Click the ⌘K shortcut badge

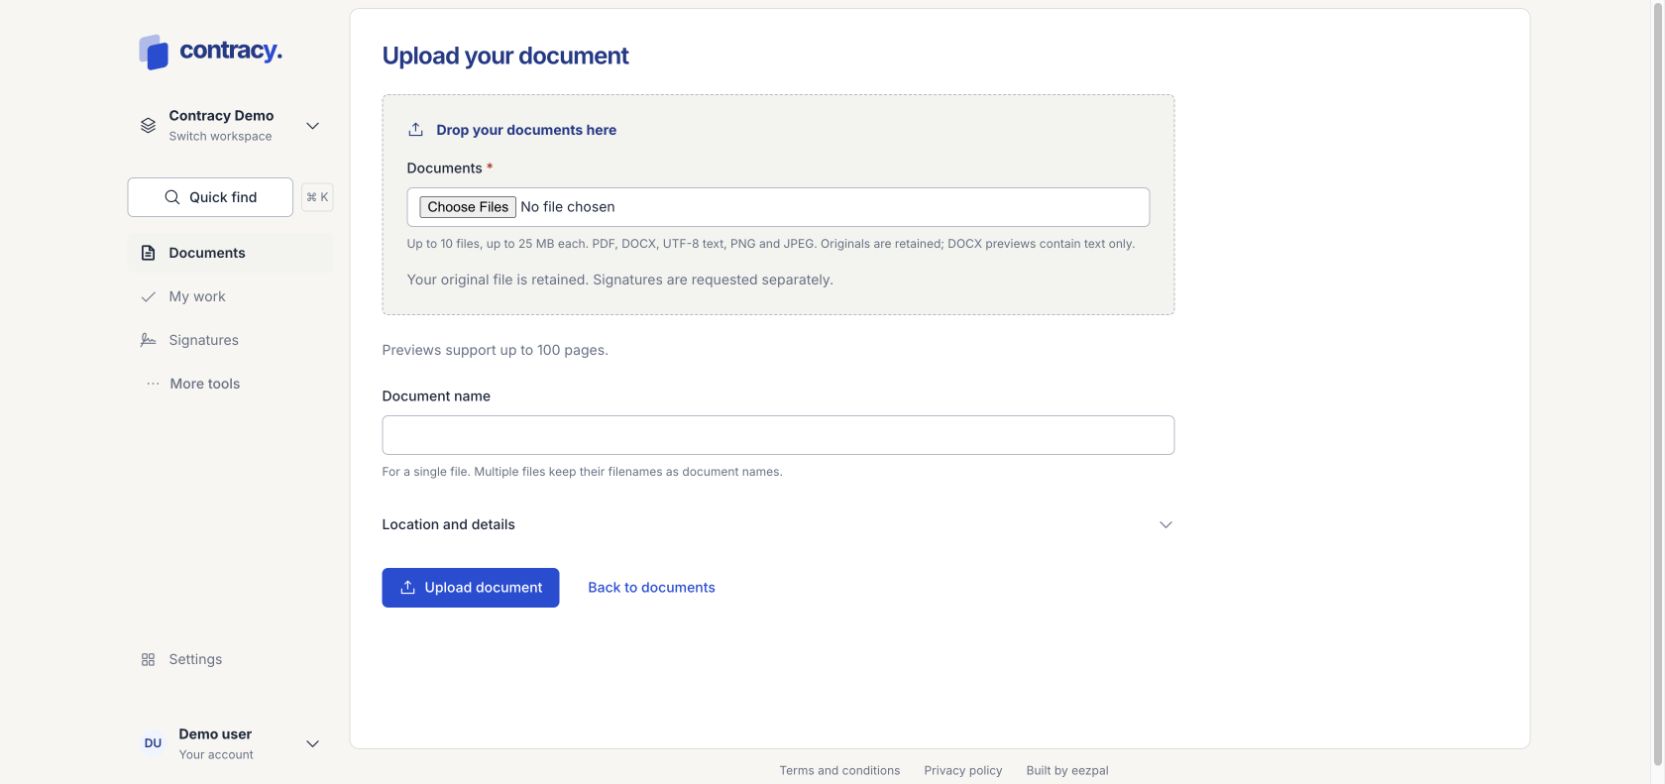[317, 197]
